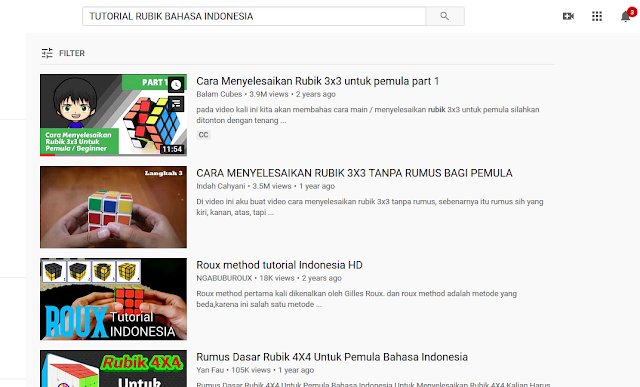
Task: Click the 11:54 duration badge
Action: [172, 149]
